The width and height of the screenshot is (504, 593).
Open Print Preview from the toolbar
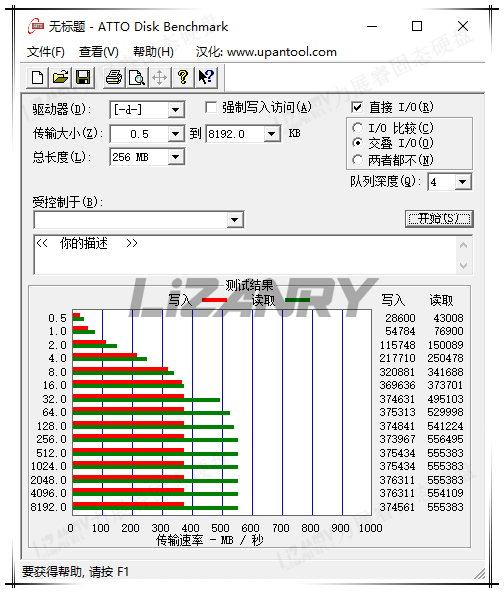[136, 78]
